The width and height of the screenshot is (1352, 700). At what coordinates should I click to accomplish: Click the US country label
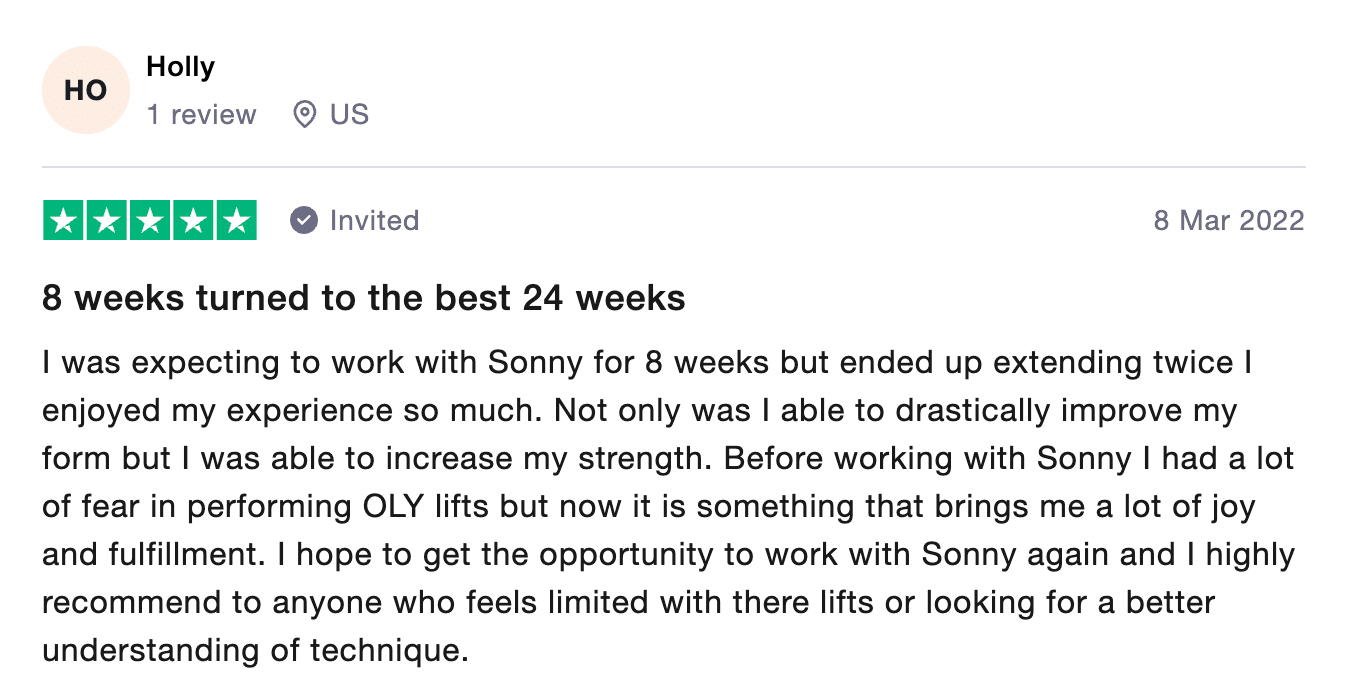point(350,115)
